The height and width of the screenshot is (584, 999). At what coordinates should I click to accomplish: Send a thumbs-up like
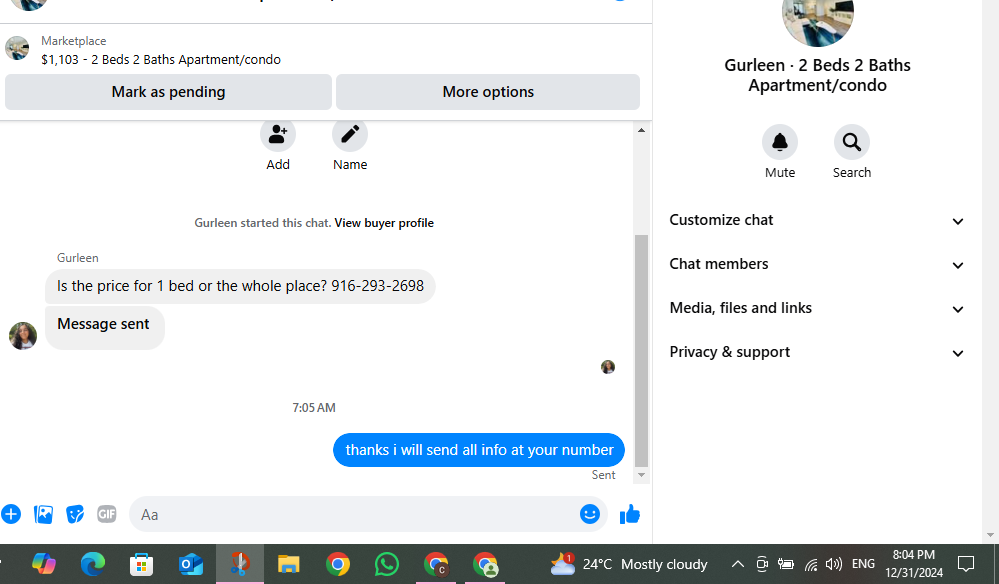(629, 514)
